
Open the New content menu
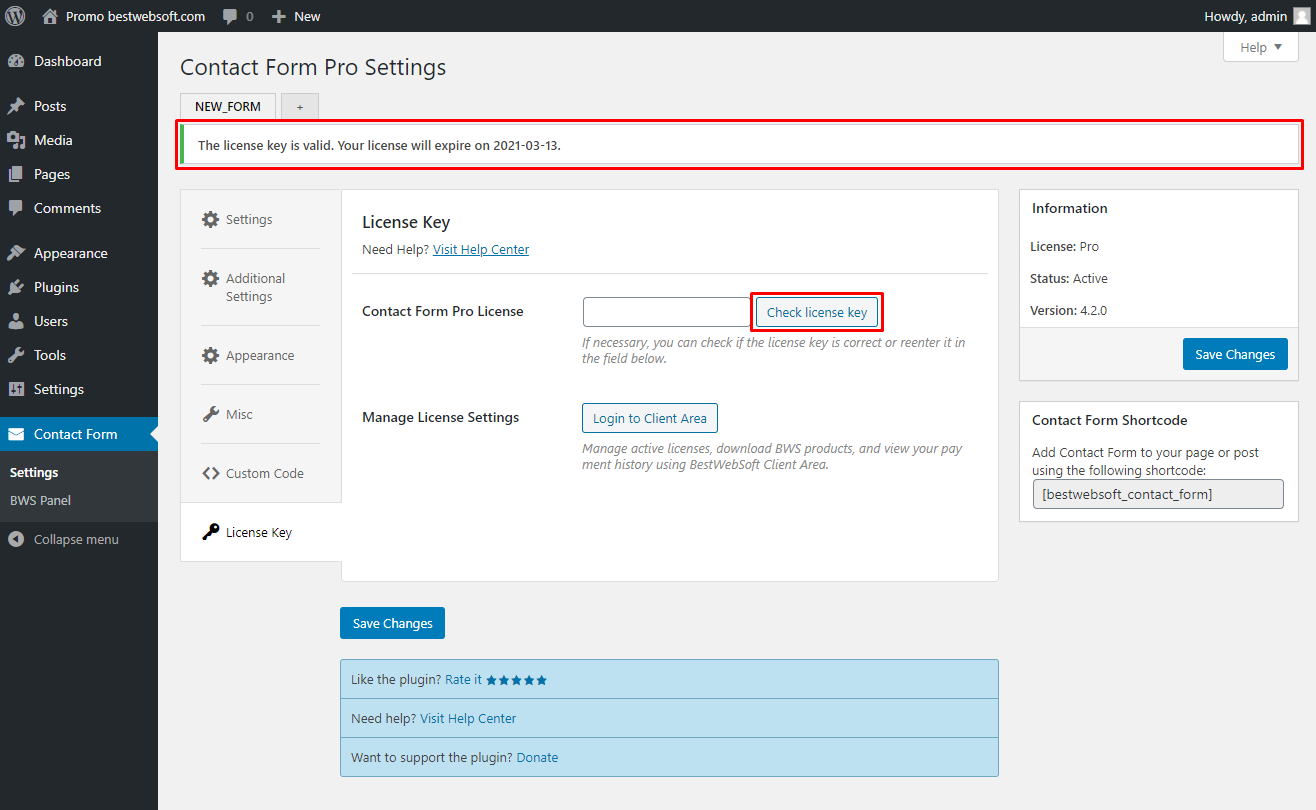296,16
